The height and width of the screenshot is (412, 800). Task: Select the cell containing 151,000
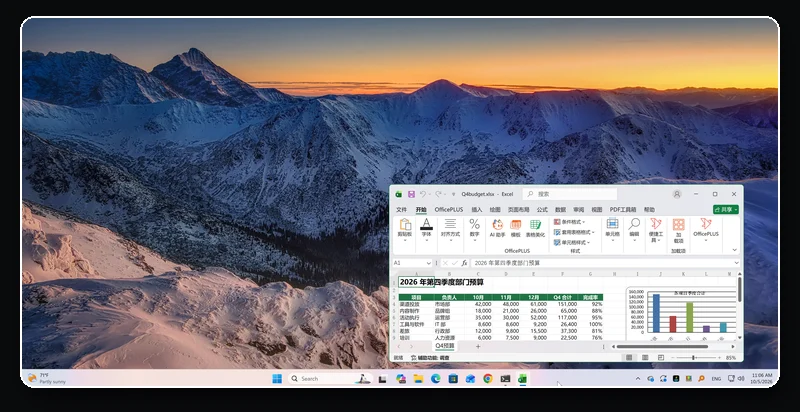point(562,304)
